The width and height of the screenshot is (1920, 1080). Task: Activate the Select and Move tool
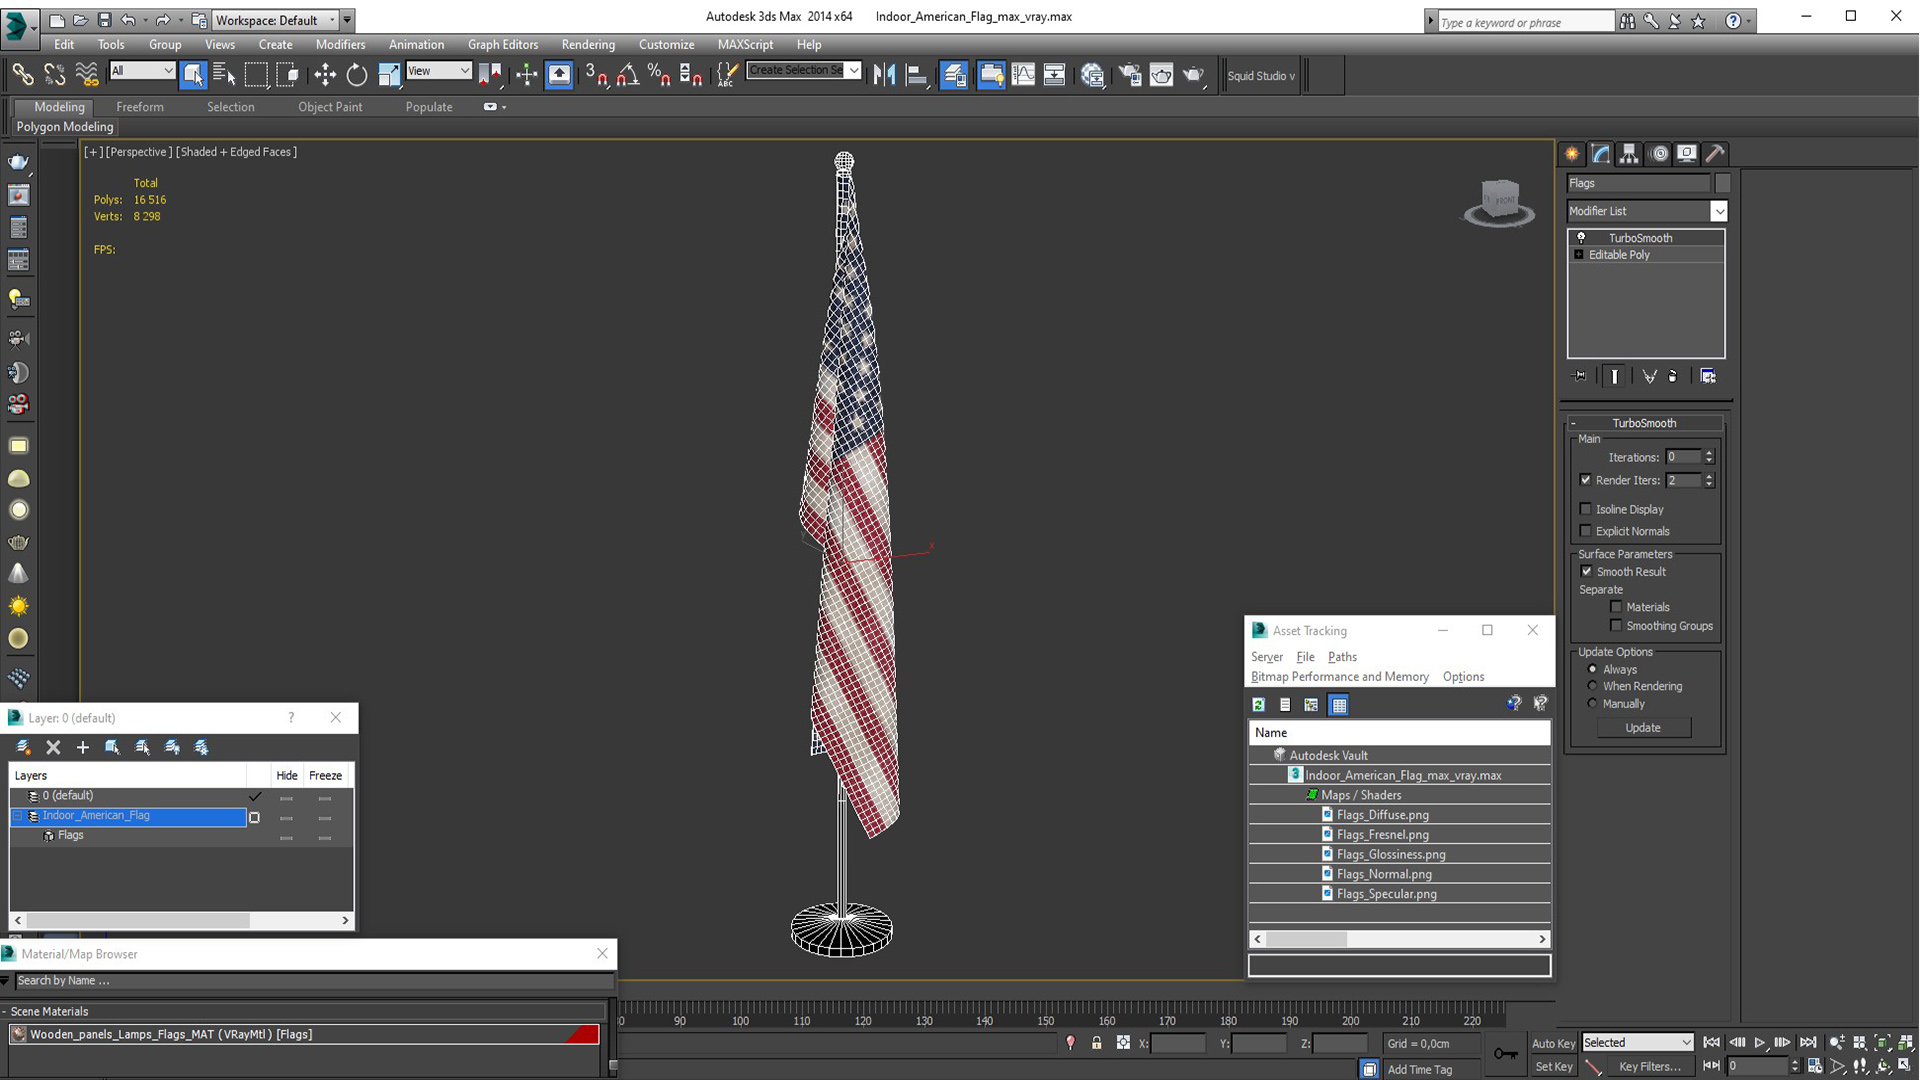point(325,74)
